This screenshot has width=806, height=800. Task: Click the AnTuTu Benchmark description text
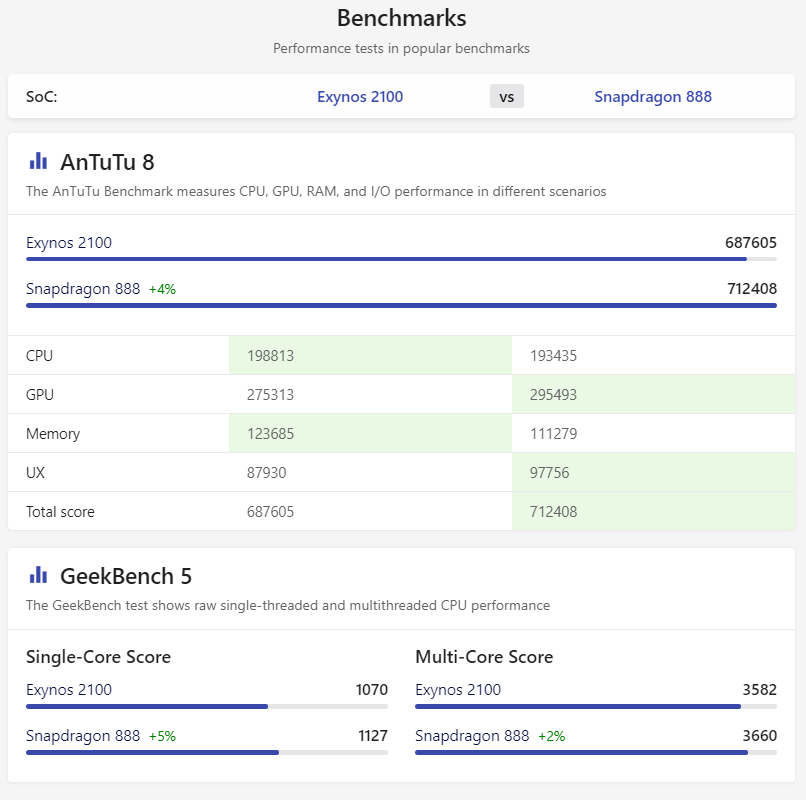[x=316, y=191]
